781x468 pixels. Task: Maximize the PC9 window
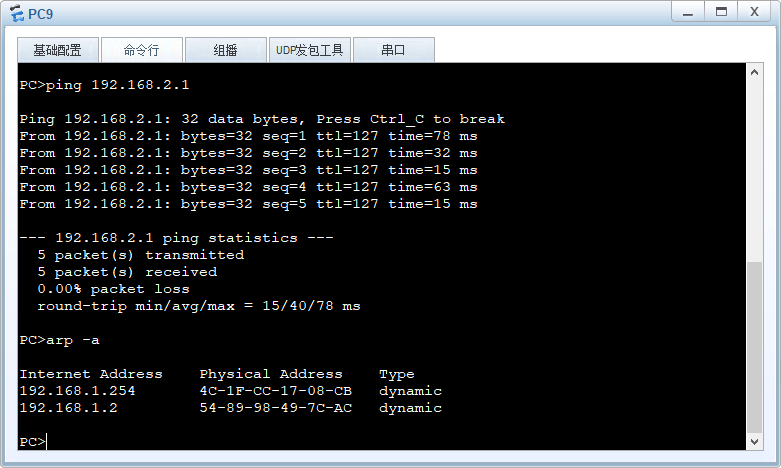tap(719, 11)
